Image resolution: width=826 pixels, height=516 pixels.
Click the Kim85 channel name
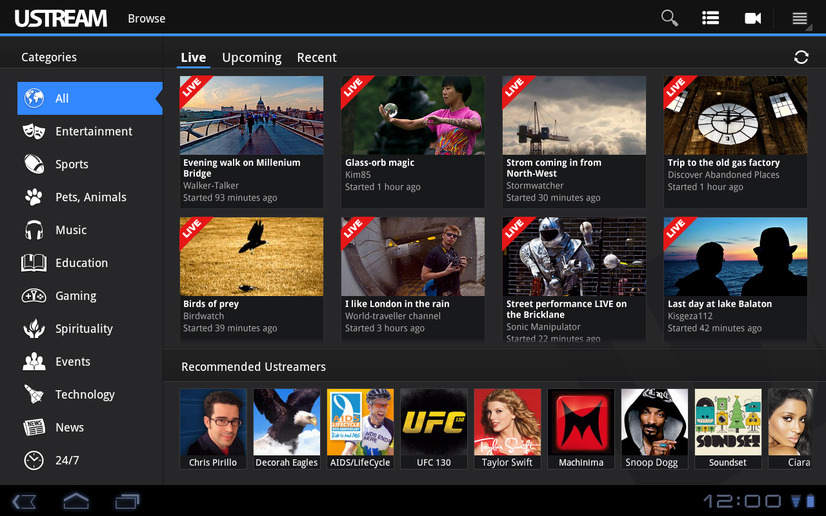358,175
